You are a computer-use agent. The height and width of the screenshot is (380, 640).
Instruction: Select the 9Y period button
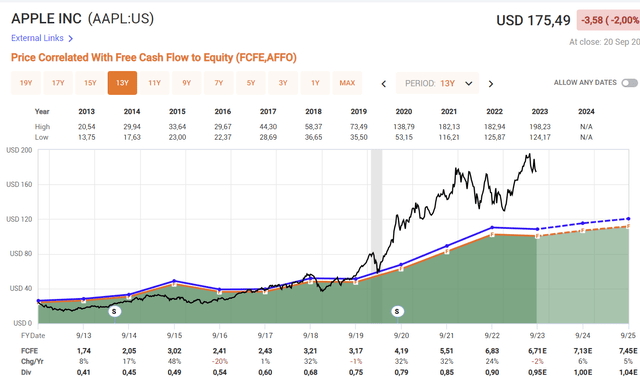187,83
